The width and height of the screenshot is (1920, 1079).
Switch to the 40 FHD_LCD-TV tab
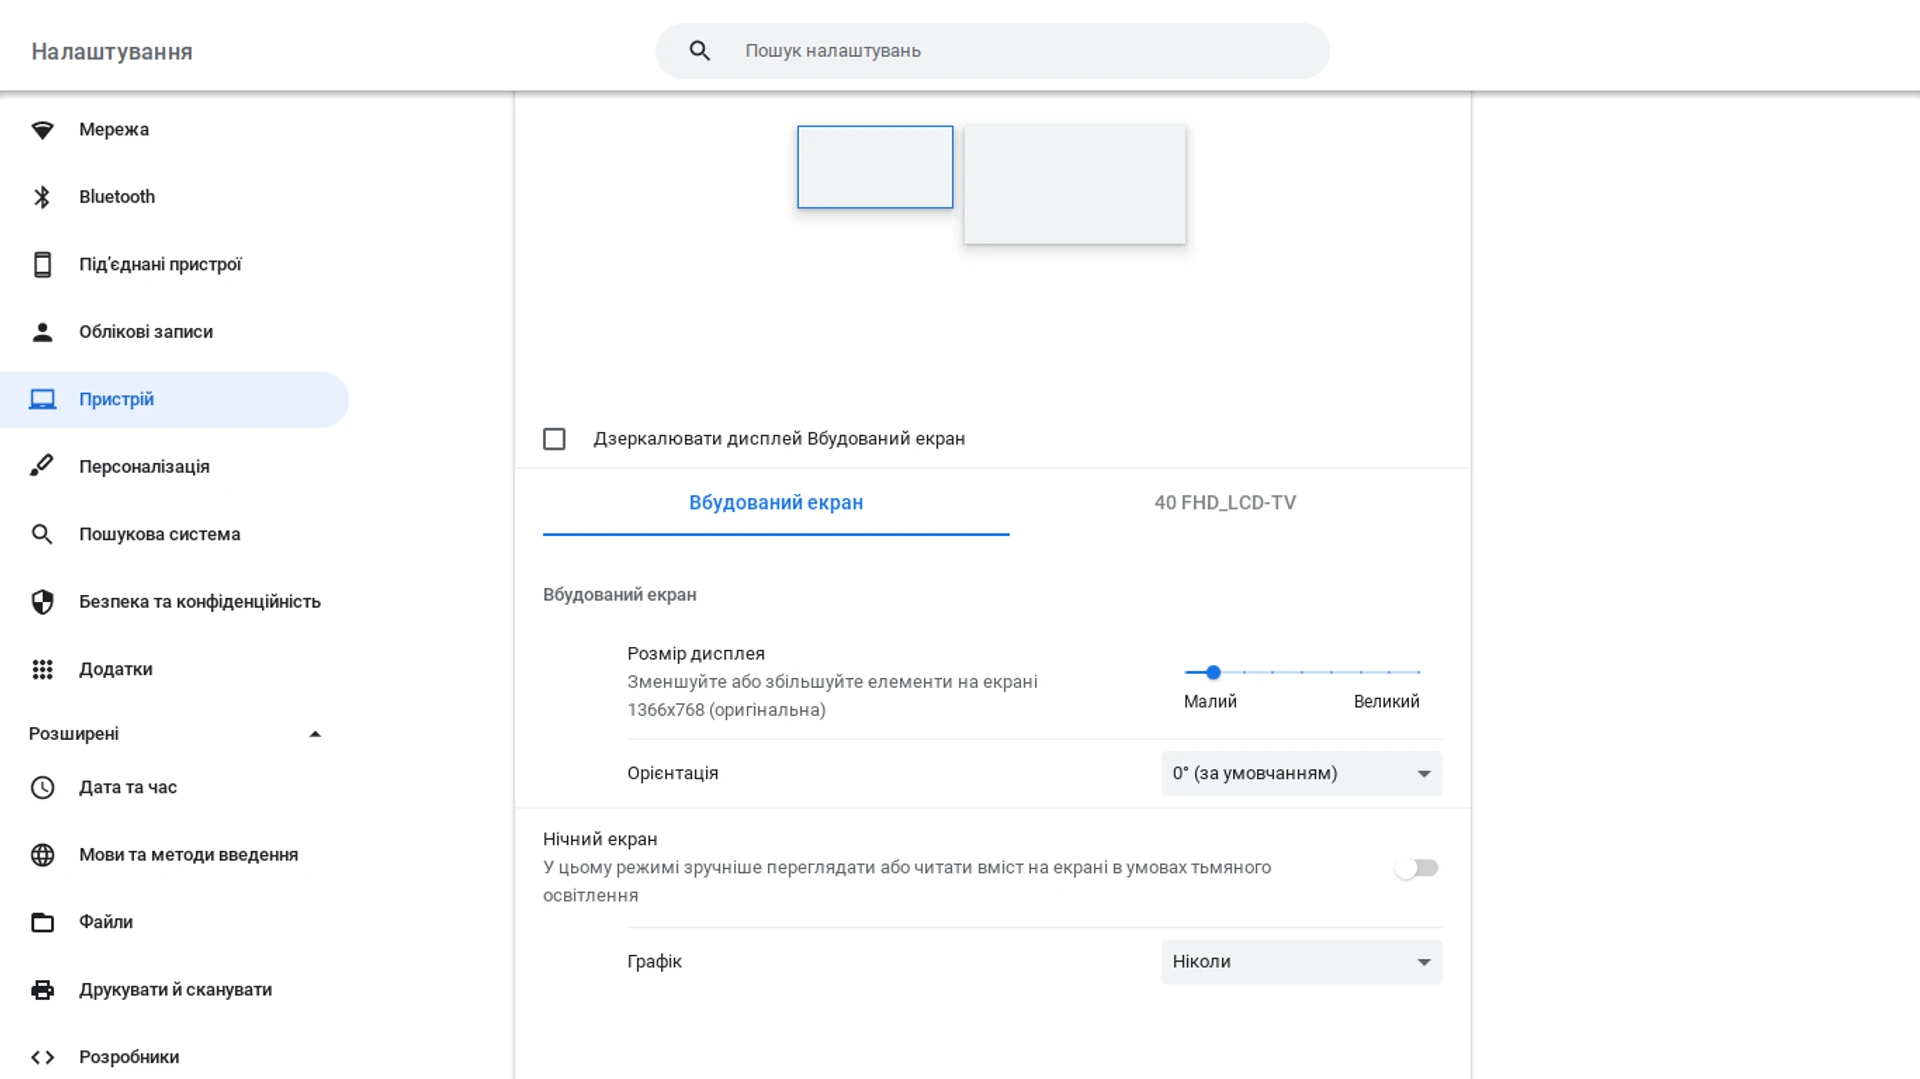point(1224,503)
